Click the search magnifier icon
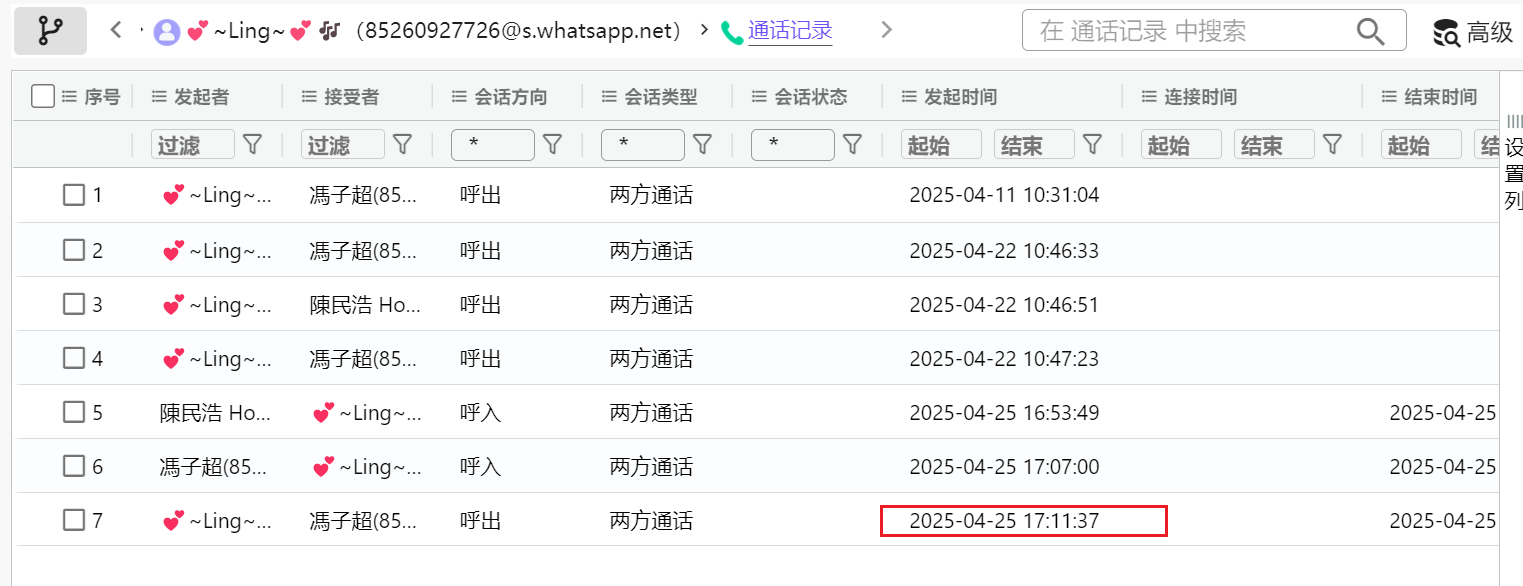 pos(1370,31)
